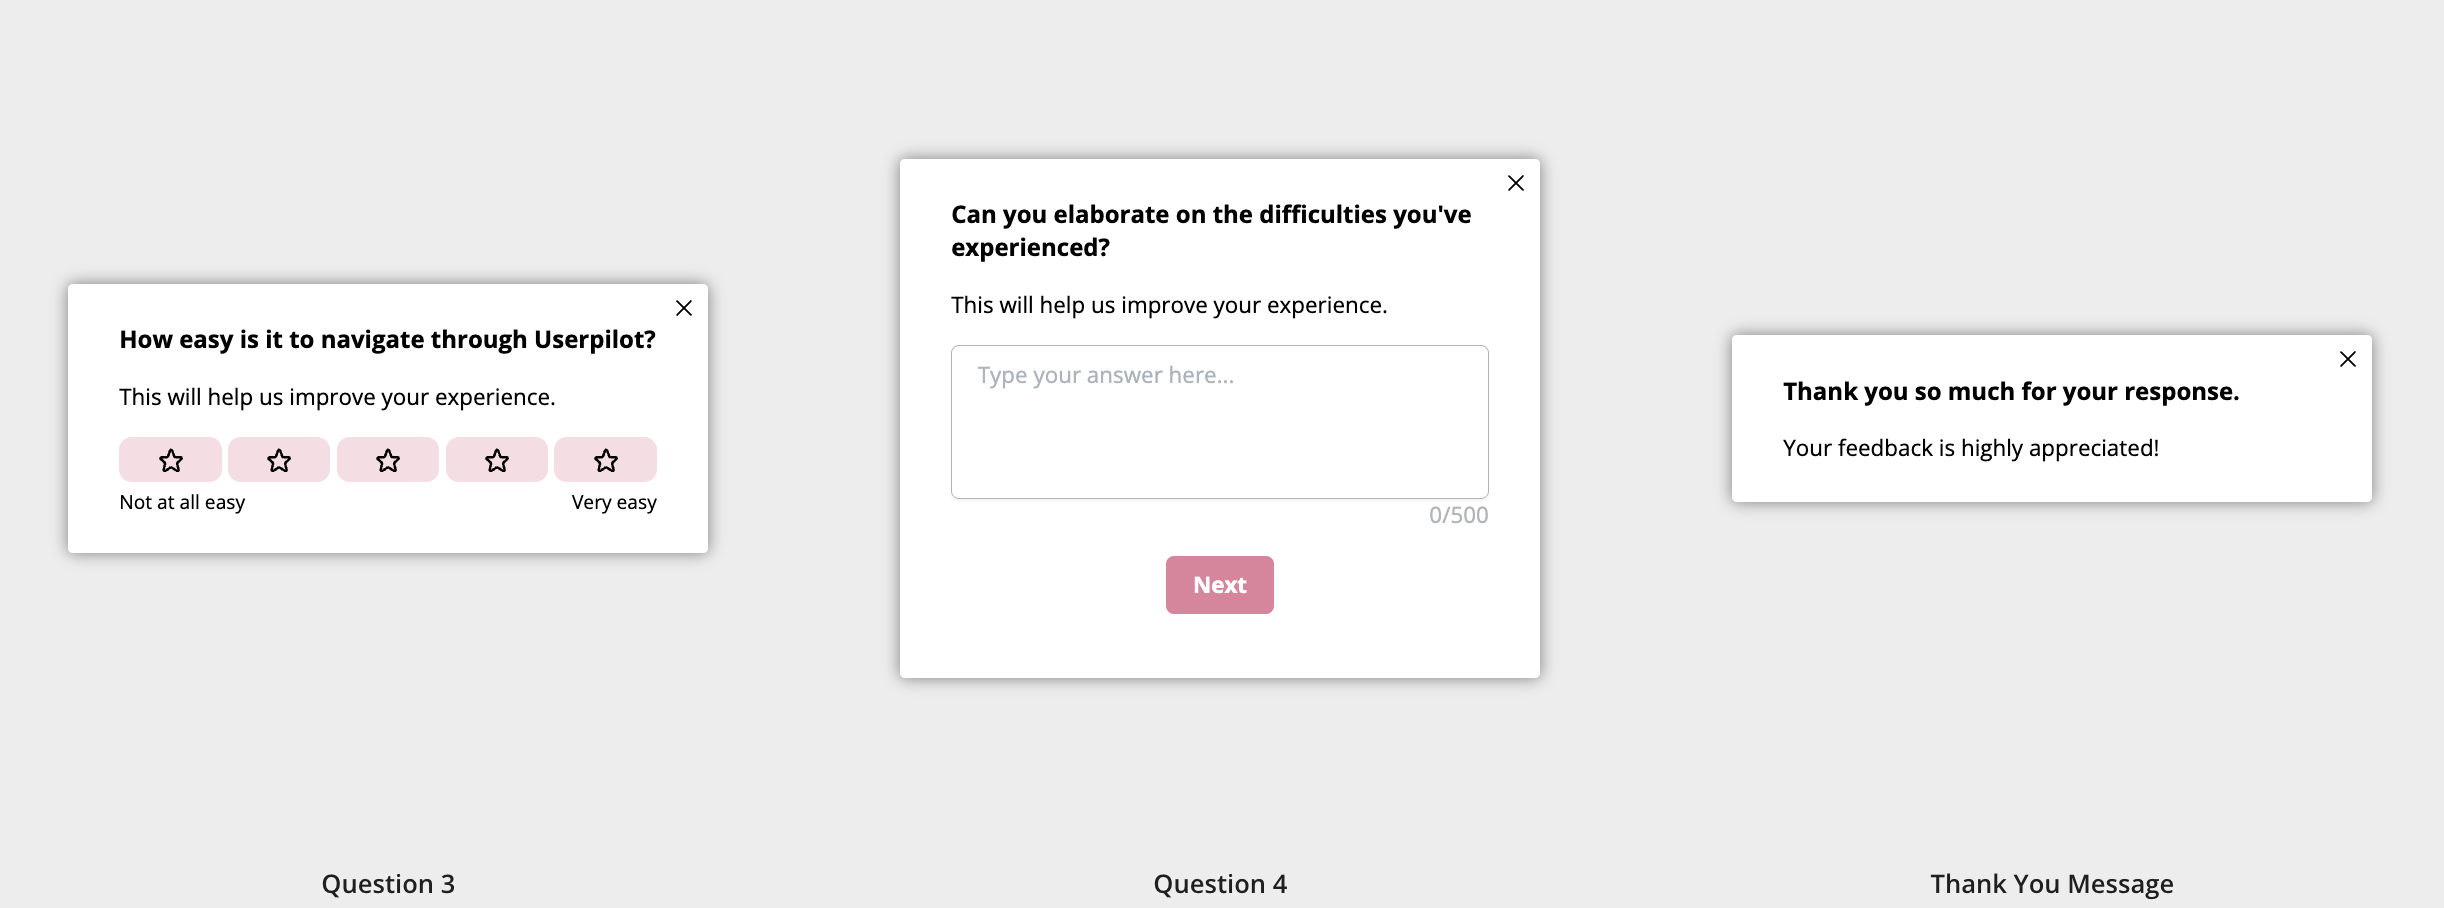Click 'Your feedback is highly appreciated!' text

pyautogui.click(x=1970, y=448)
